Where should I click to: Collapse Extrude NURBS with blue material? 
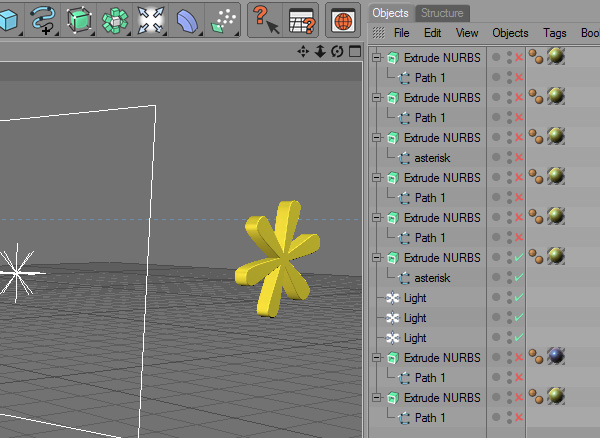point(377,358)
